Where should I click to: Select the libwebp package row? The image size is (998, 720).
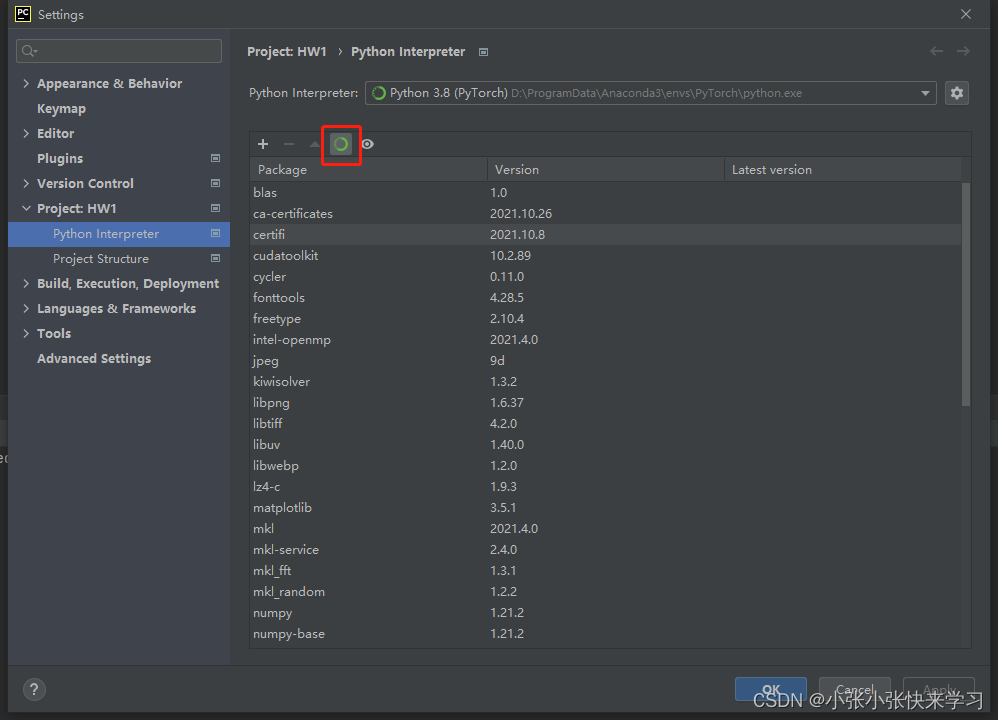click(605, 465)
